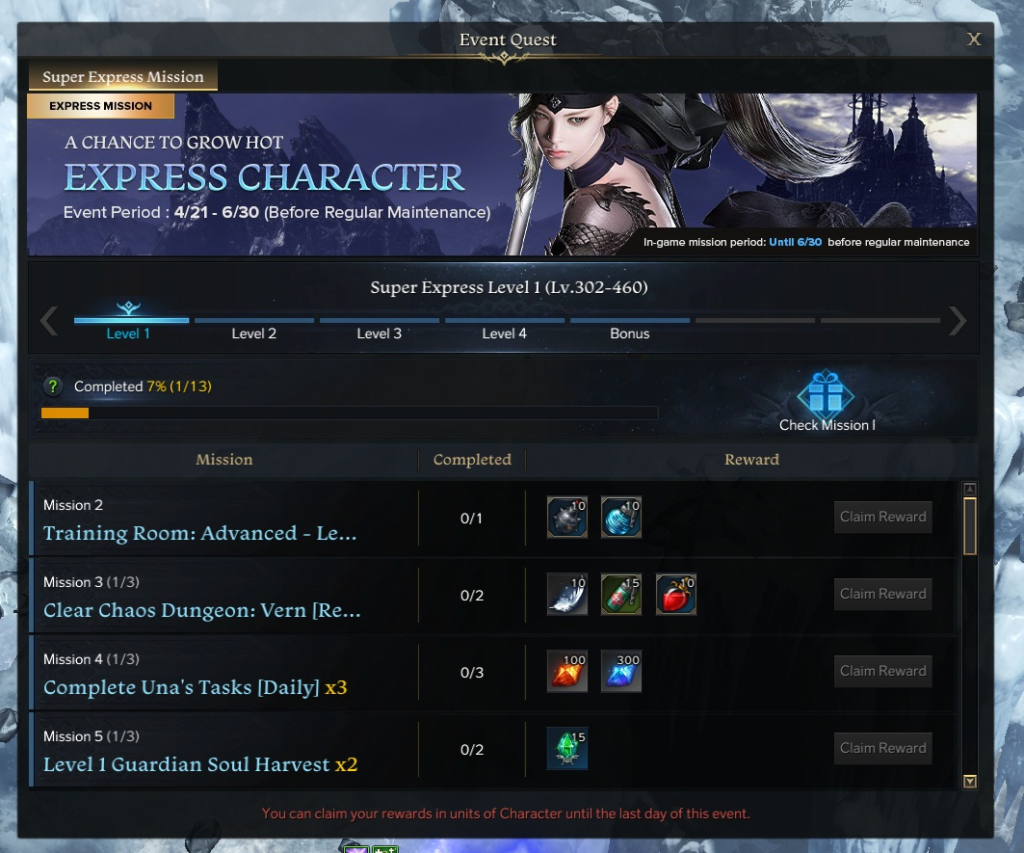Image resolution: width=1024 pixels, height=853 pixels.
Task: Claim Reward for Mission 2 Training Room
Action: pyautogui.click(x=883, y=517)
